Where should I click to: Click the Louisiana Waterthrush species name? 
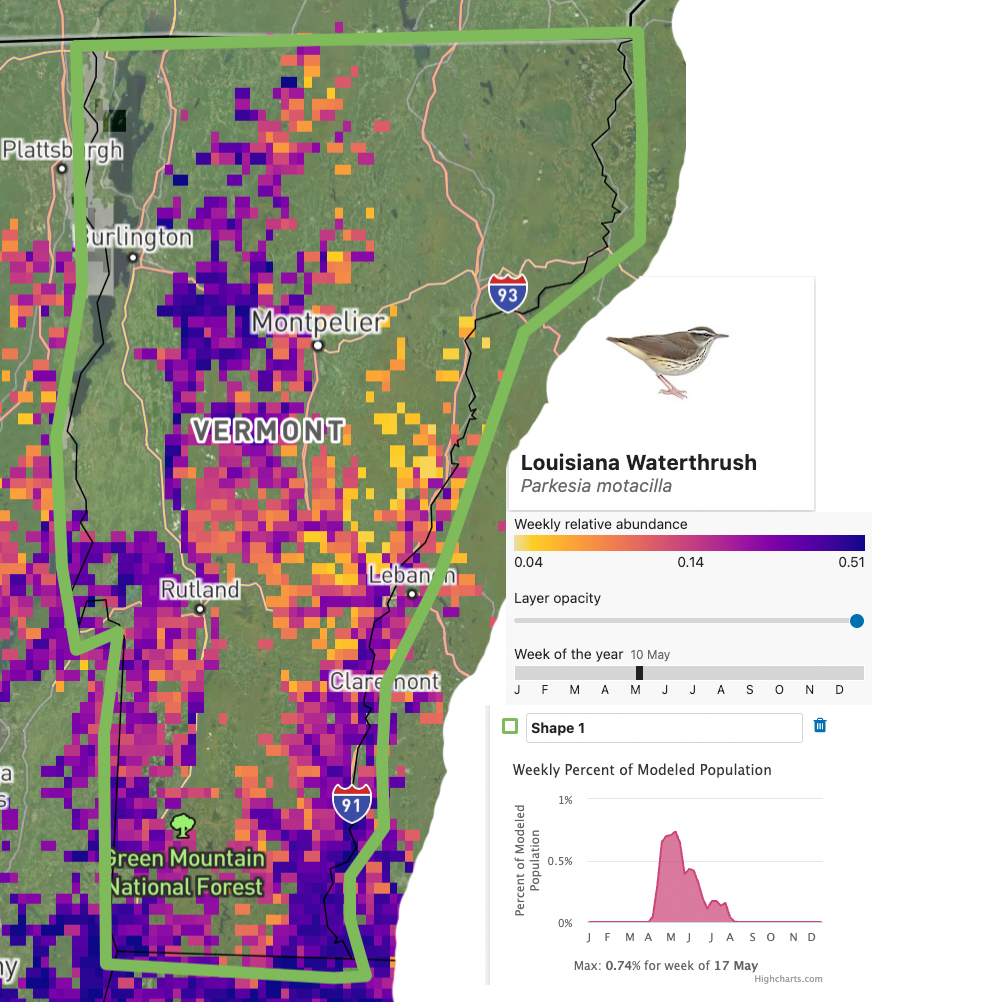point(638,463)
